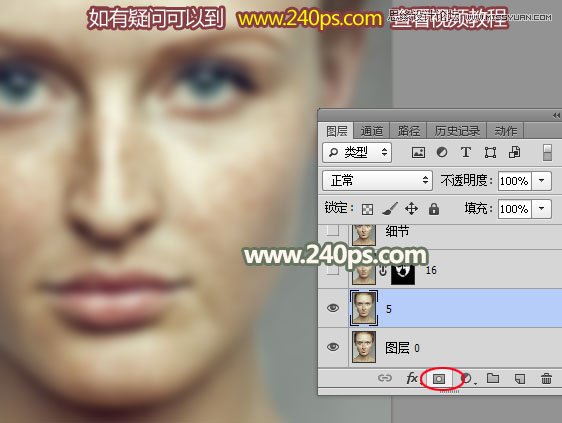Click mask link icon on layer 16

[383, 271]
